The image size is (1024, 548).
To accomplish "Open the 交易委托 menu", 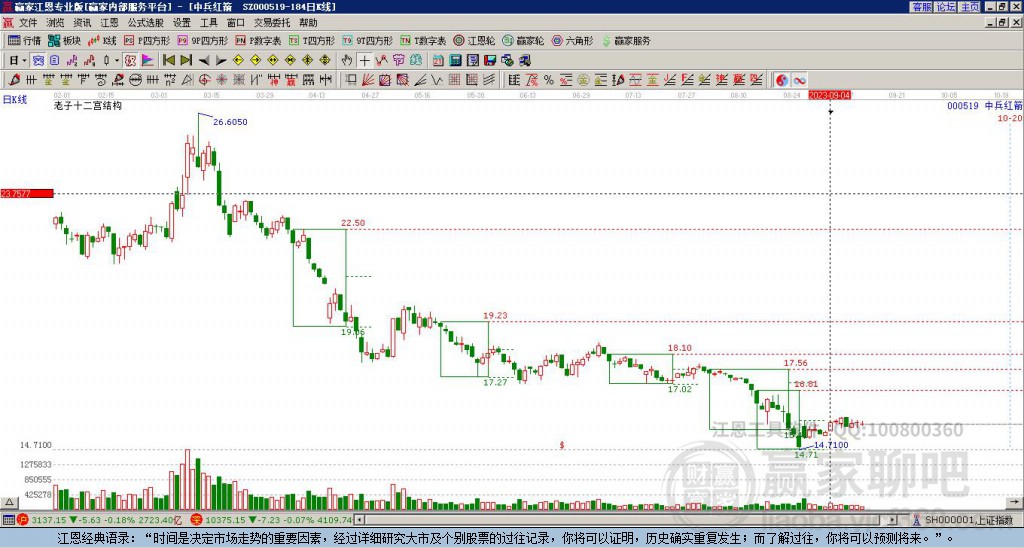I will [272, 23].
